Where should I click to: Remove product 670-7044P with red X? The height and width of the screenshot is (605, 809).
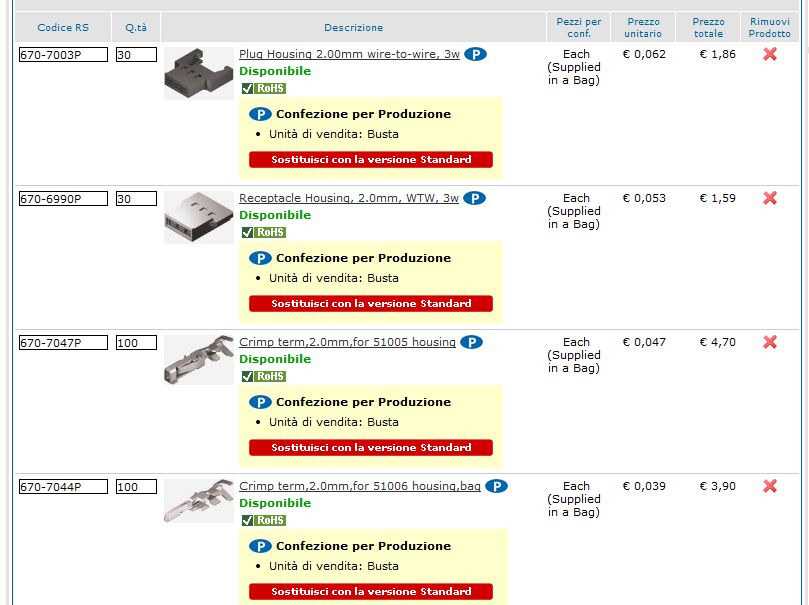(770, 485)
